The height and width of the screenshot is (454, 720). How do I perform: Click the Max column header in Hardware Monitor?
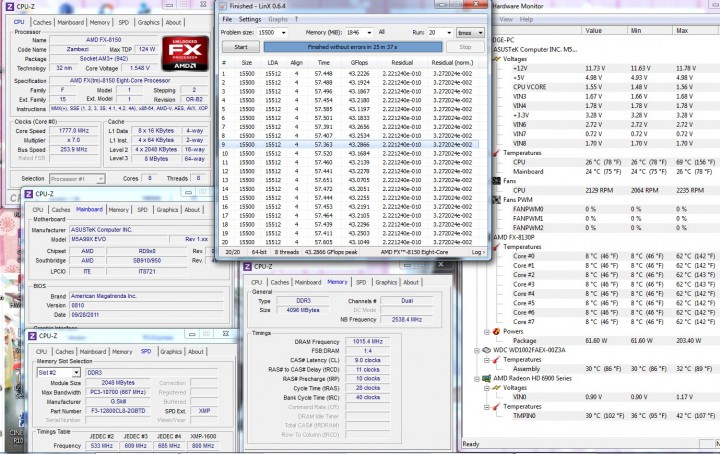coord(695,30)
